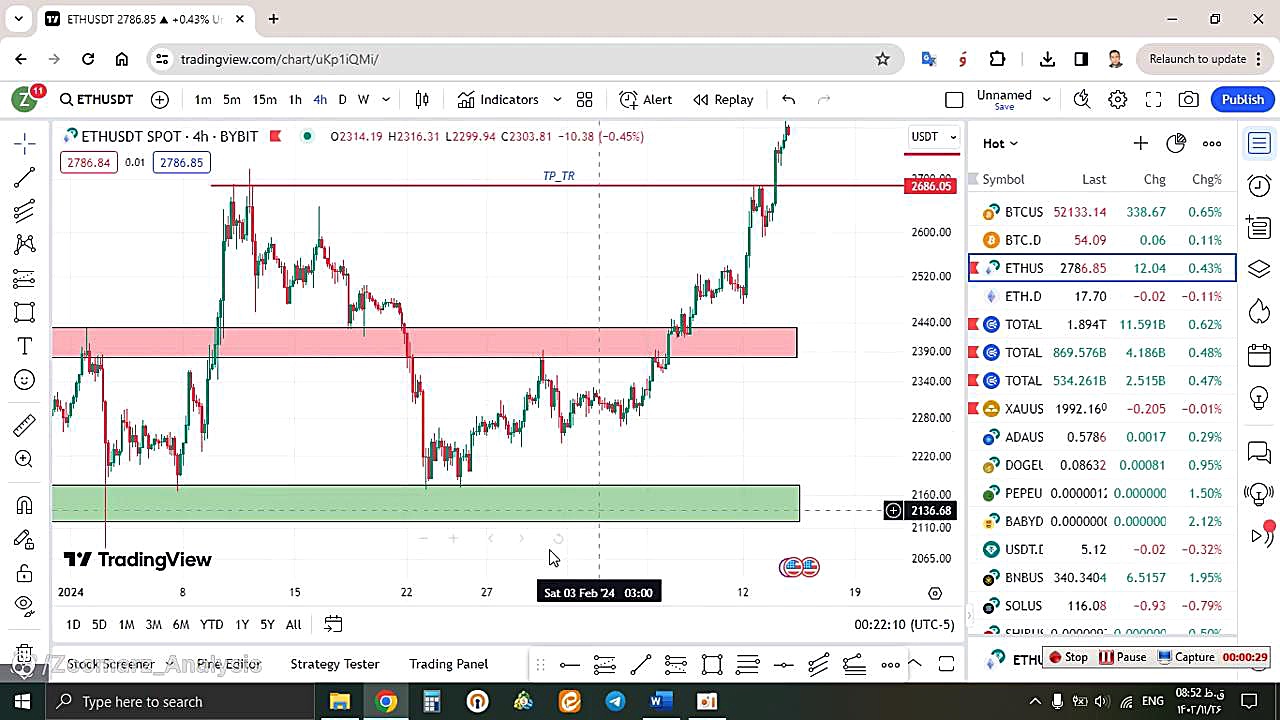Open the layout setup square icon
The width and height of the screenshot is (1280, 720).
pos(954,99)
